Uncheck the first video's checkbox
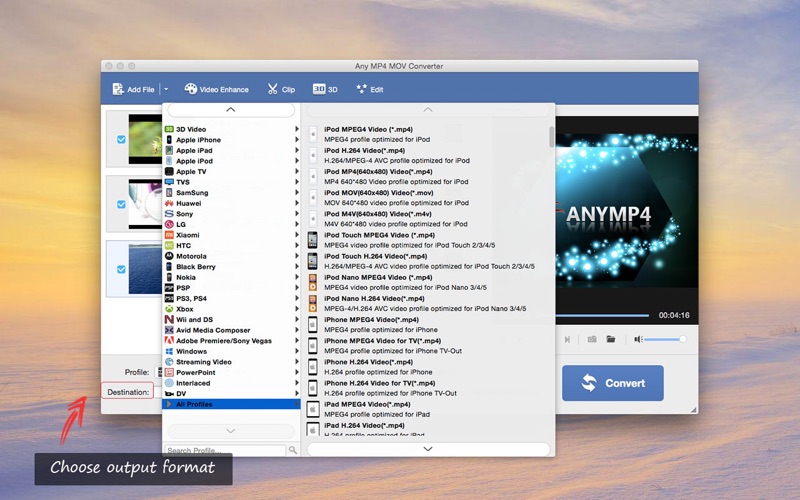This screenshot has height=500, width=800. tap(122, 140)
